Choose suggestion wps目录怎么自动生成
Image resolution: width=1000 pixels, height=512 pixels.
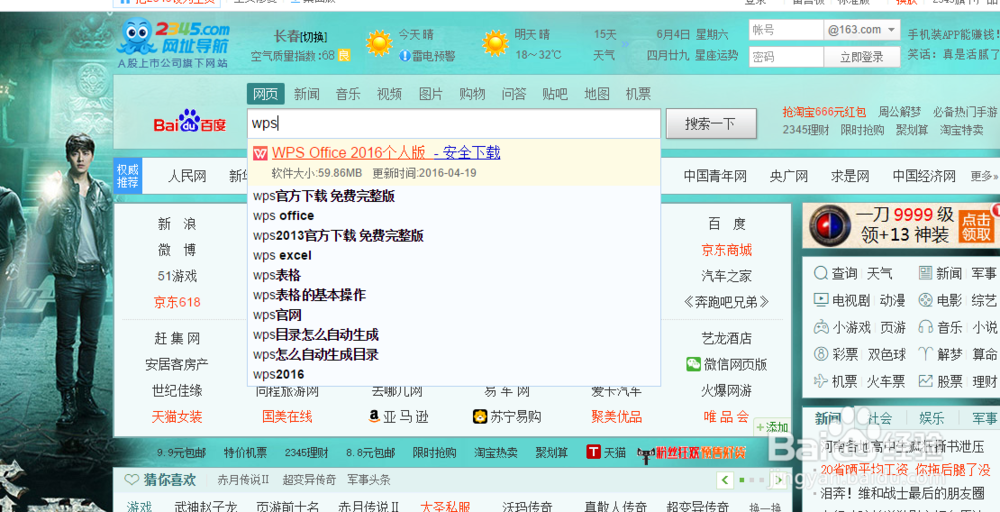click(316, 335)
